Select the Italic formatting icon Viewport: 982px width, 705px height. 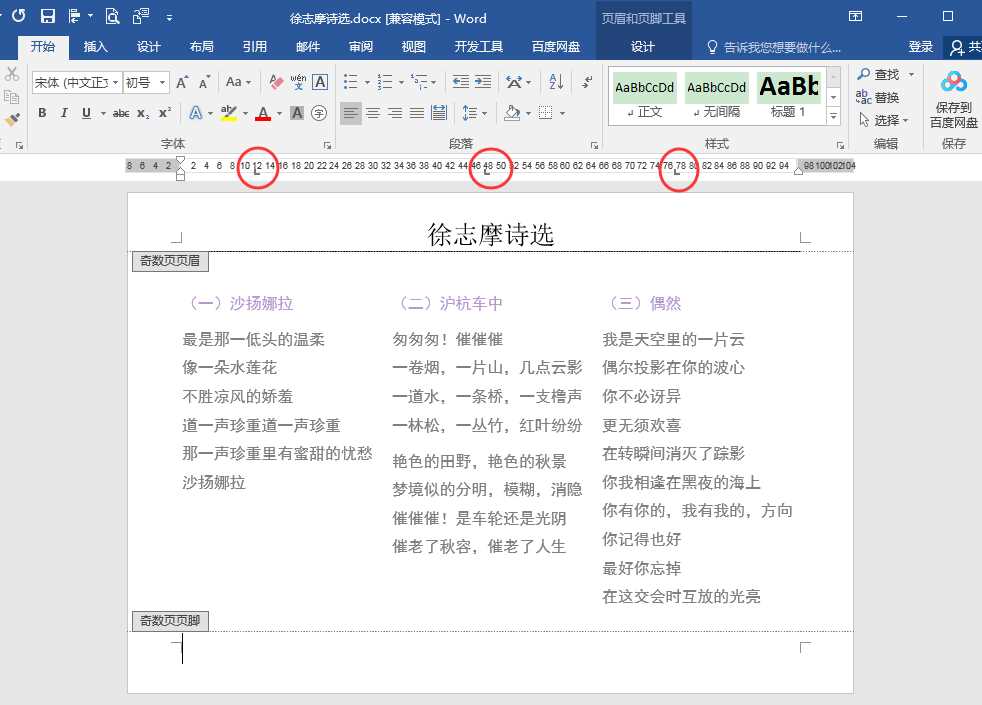pyautogui.click(x=63, y=113)
